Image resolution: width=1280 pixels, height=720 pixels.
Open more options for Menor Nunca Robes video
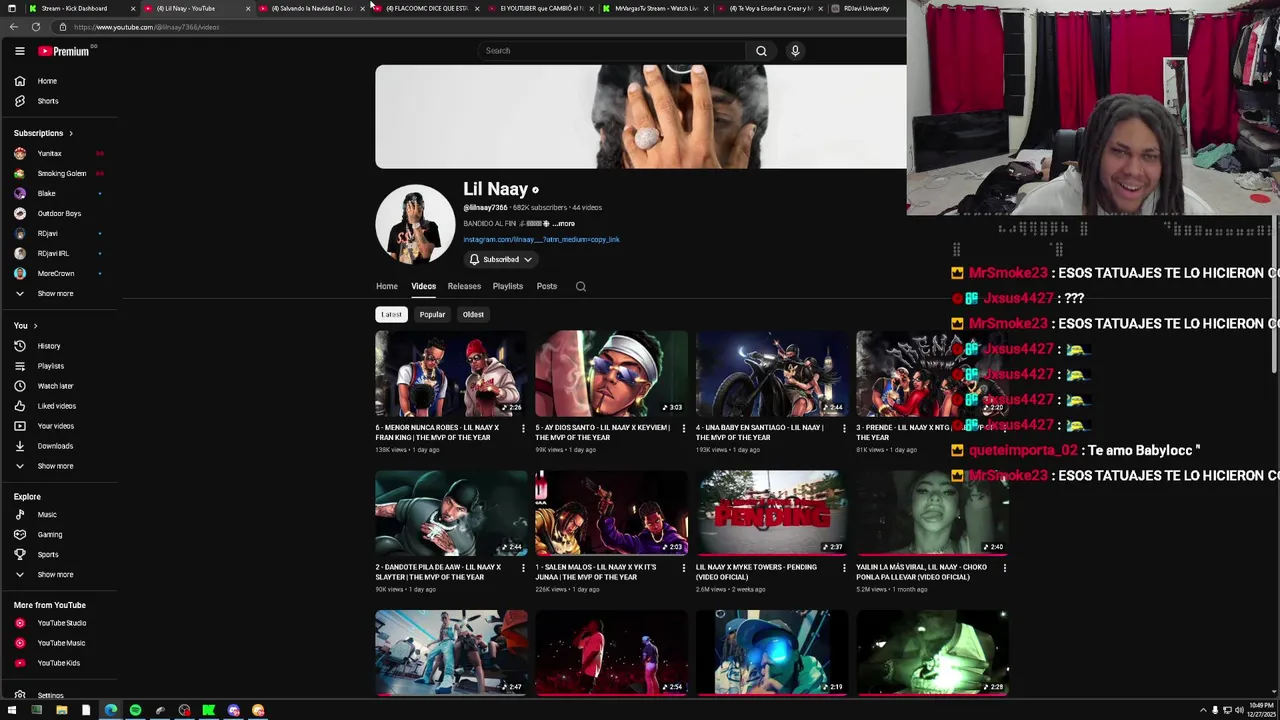coord(523,428)
